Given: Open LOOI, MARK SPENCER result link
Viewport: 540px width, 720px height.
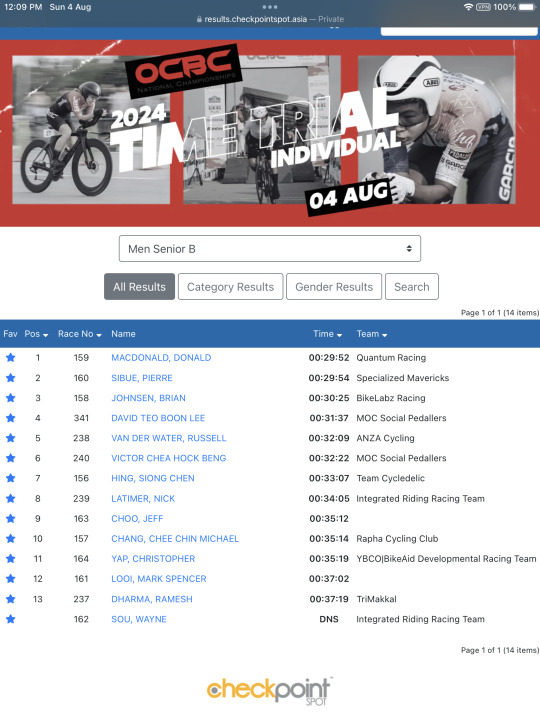Looking at the screenshot, I should pyautogui.click(x=159, y=579).
